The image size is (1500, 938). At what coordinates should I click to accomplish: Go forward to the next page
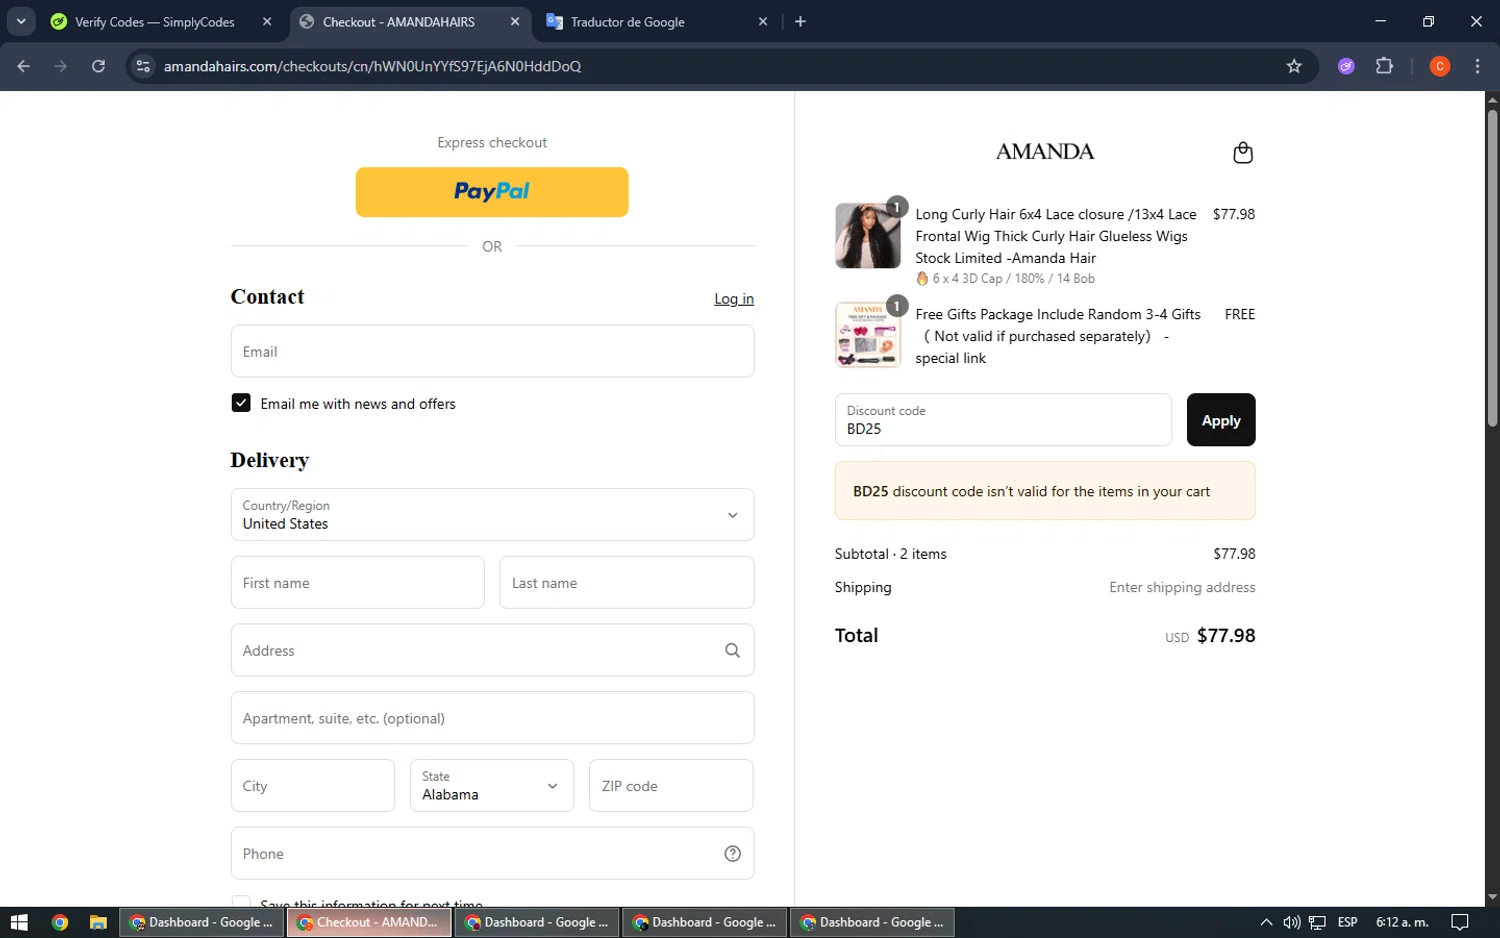coord(61,66)
